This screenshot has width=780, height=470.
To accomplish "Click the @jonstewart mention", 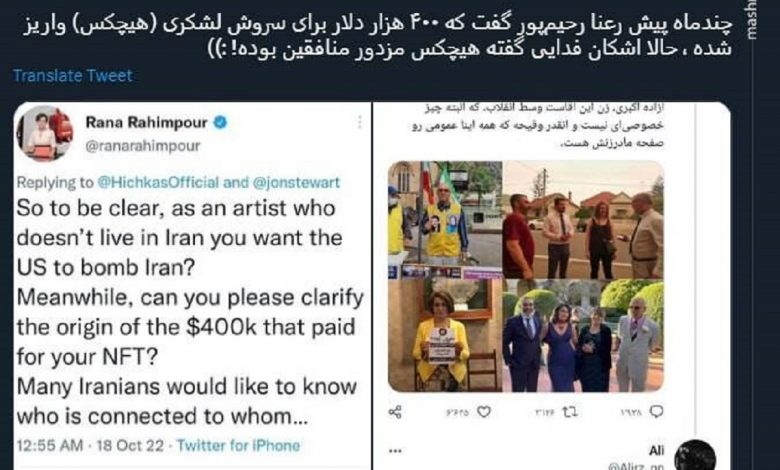I will click(296, 183).
